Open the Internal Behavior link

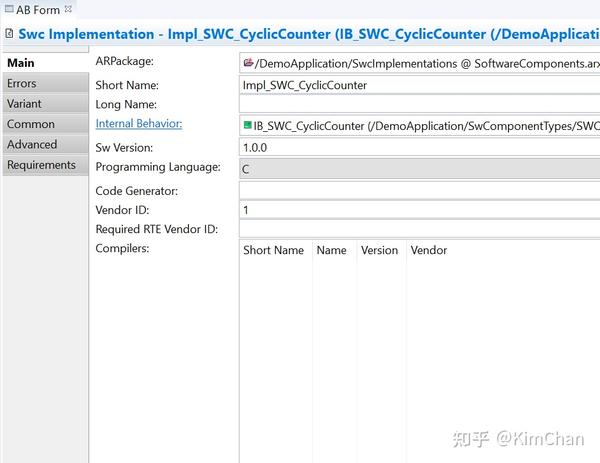point(139,124)
